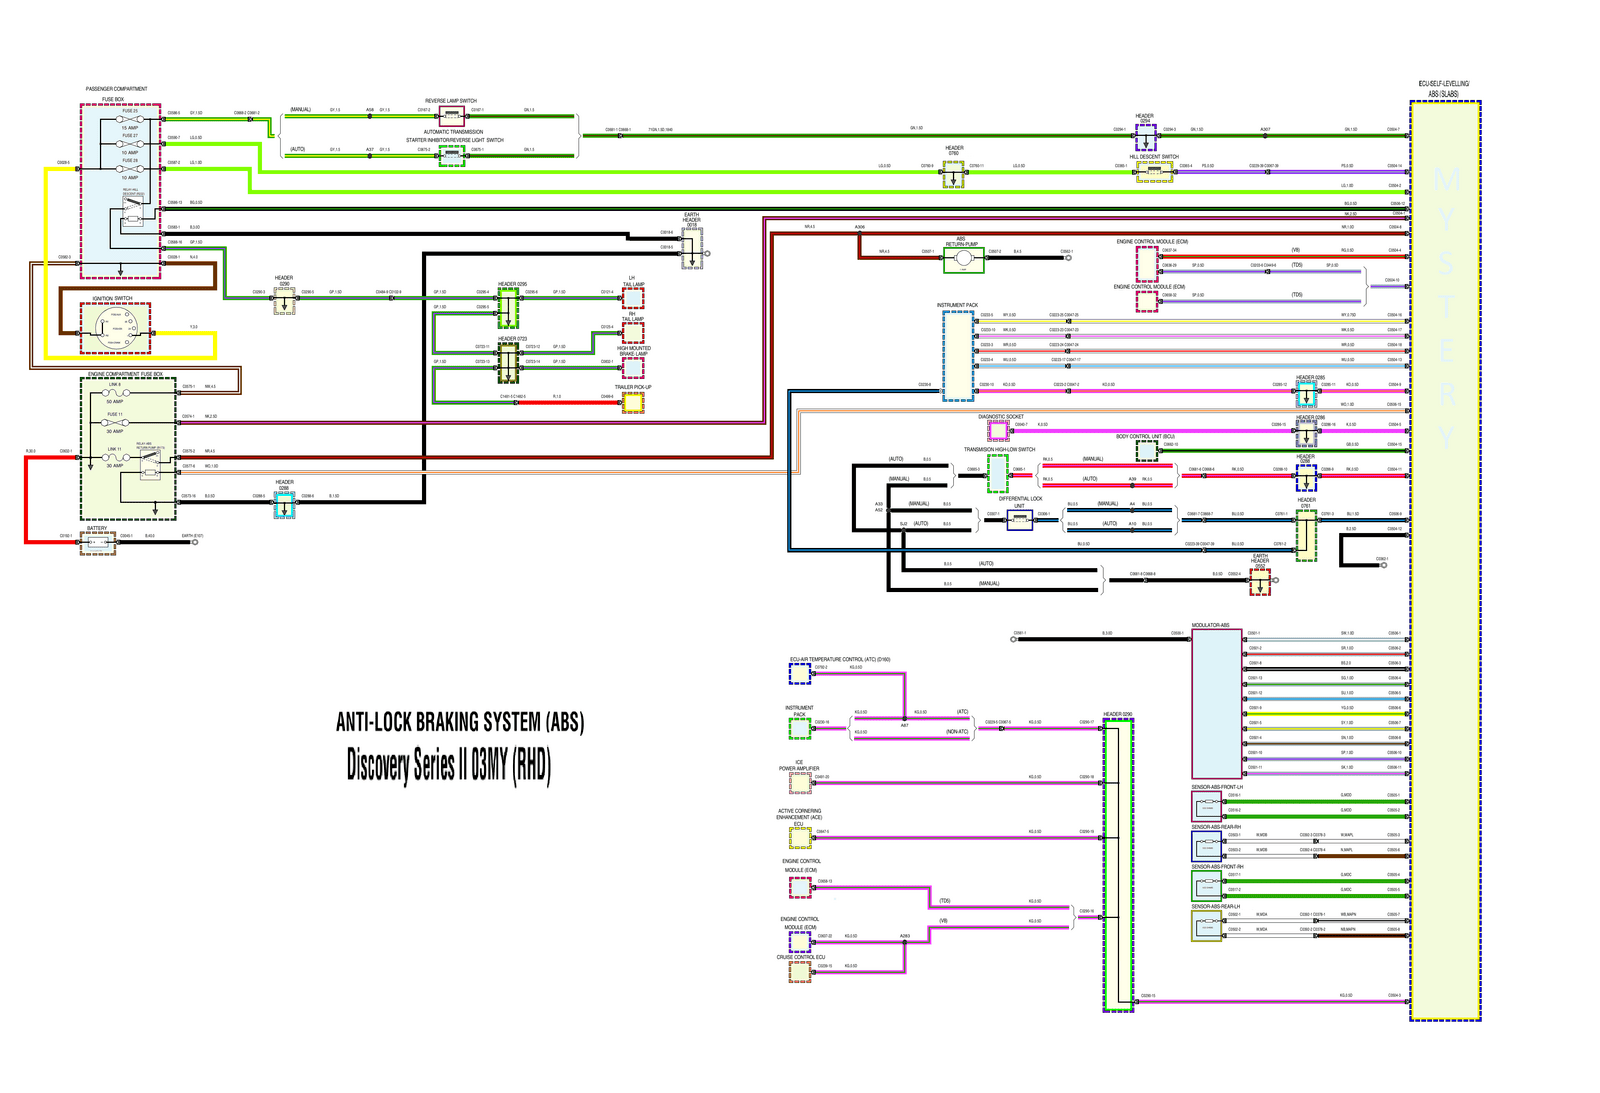Select the 'FUSE 25' 15 AMP fuse
The height and width of the screenshot is (1093, 1600).
pos(130,119)
